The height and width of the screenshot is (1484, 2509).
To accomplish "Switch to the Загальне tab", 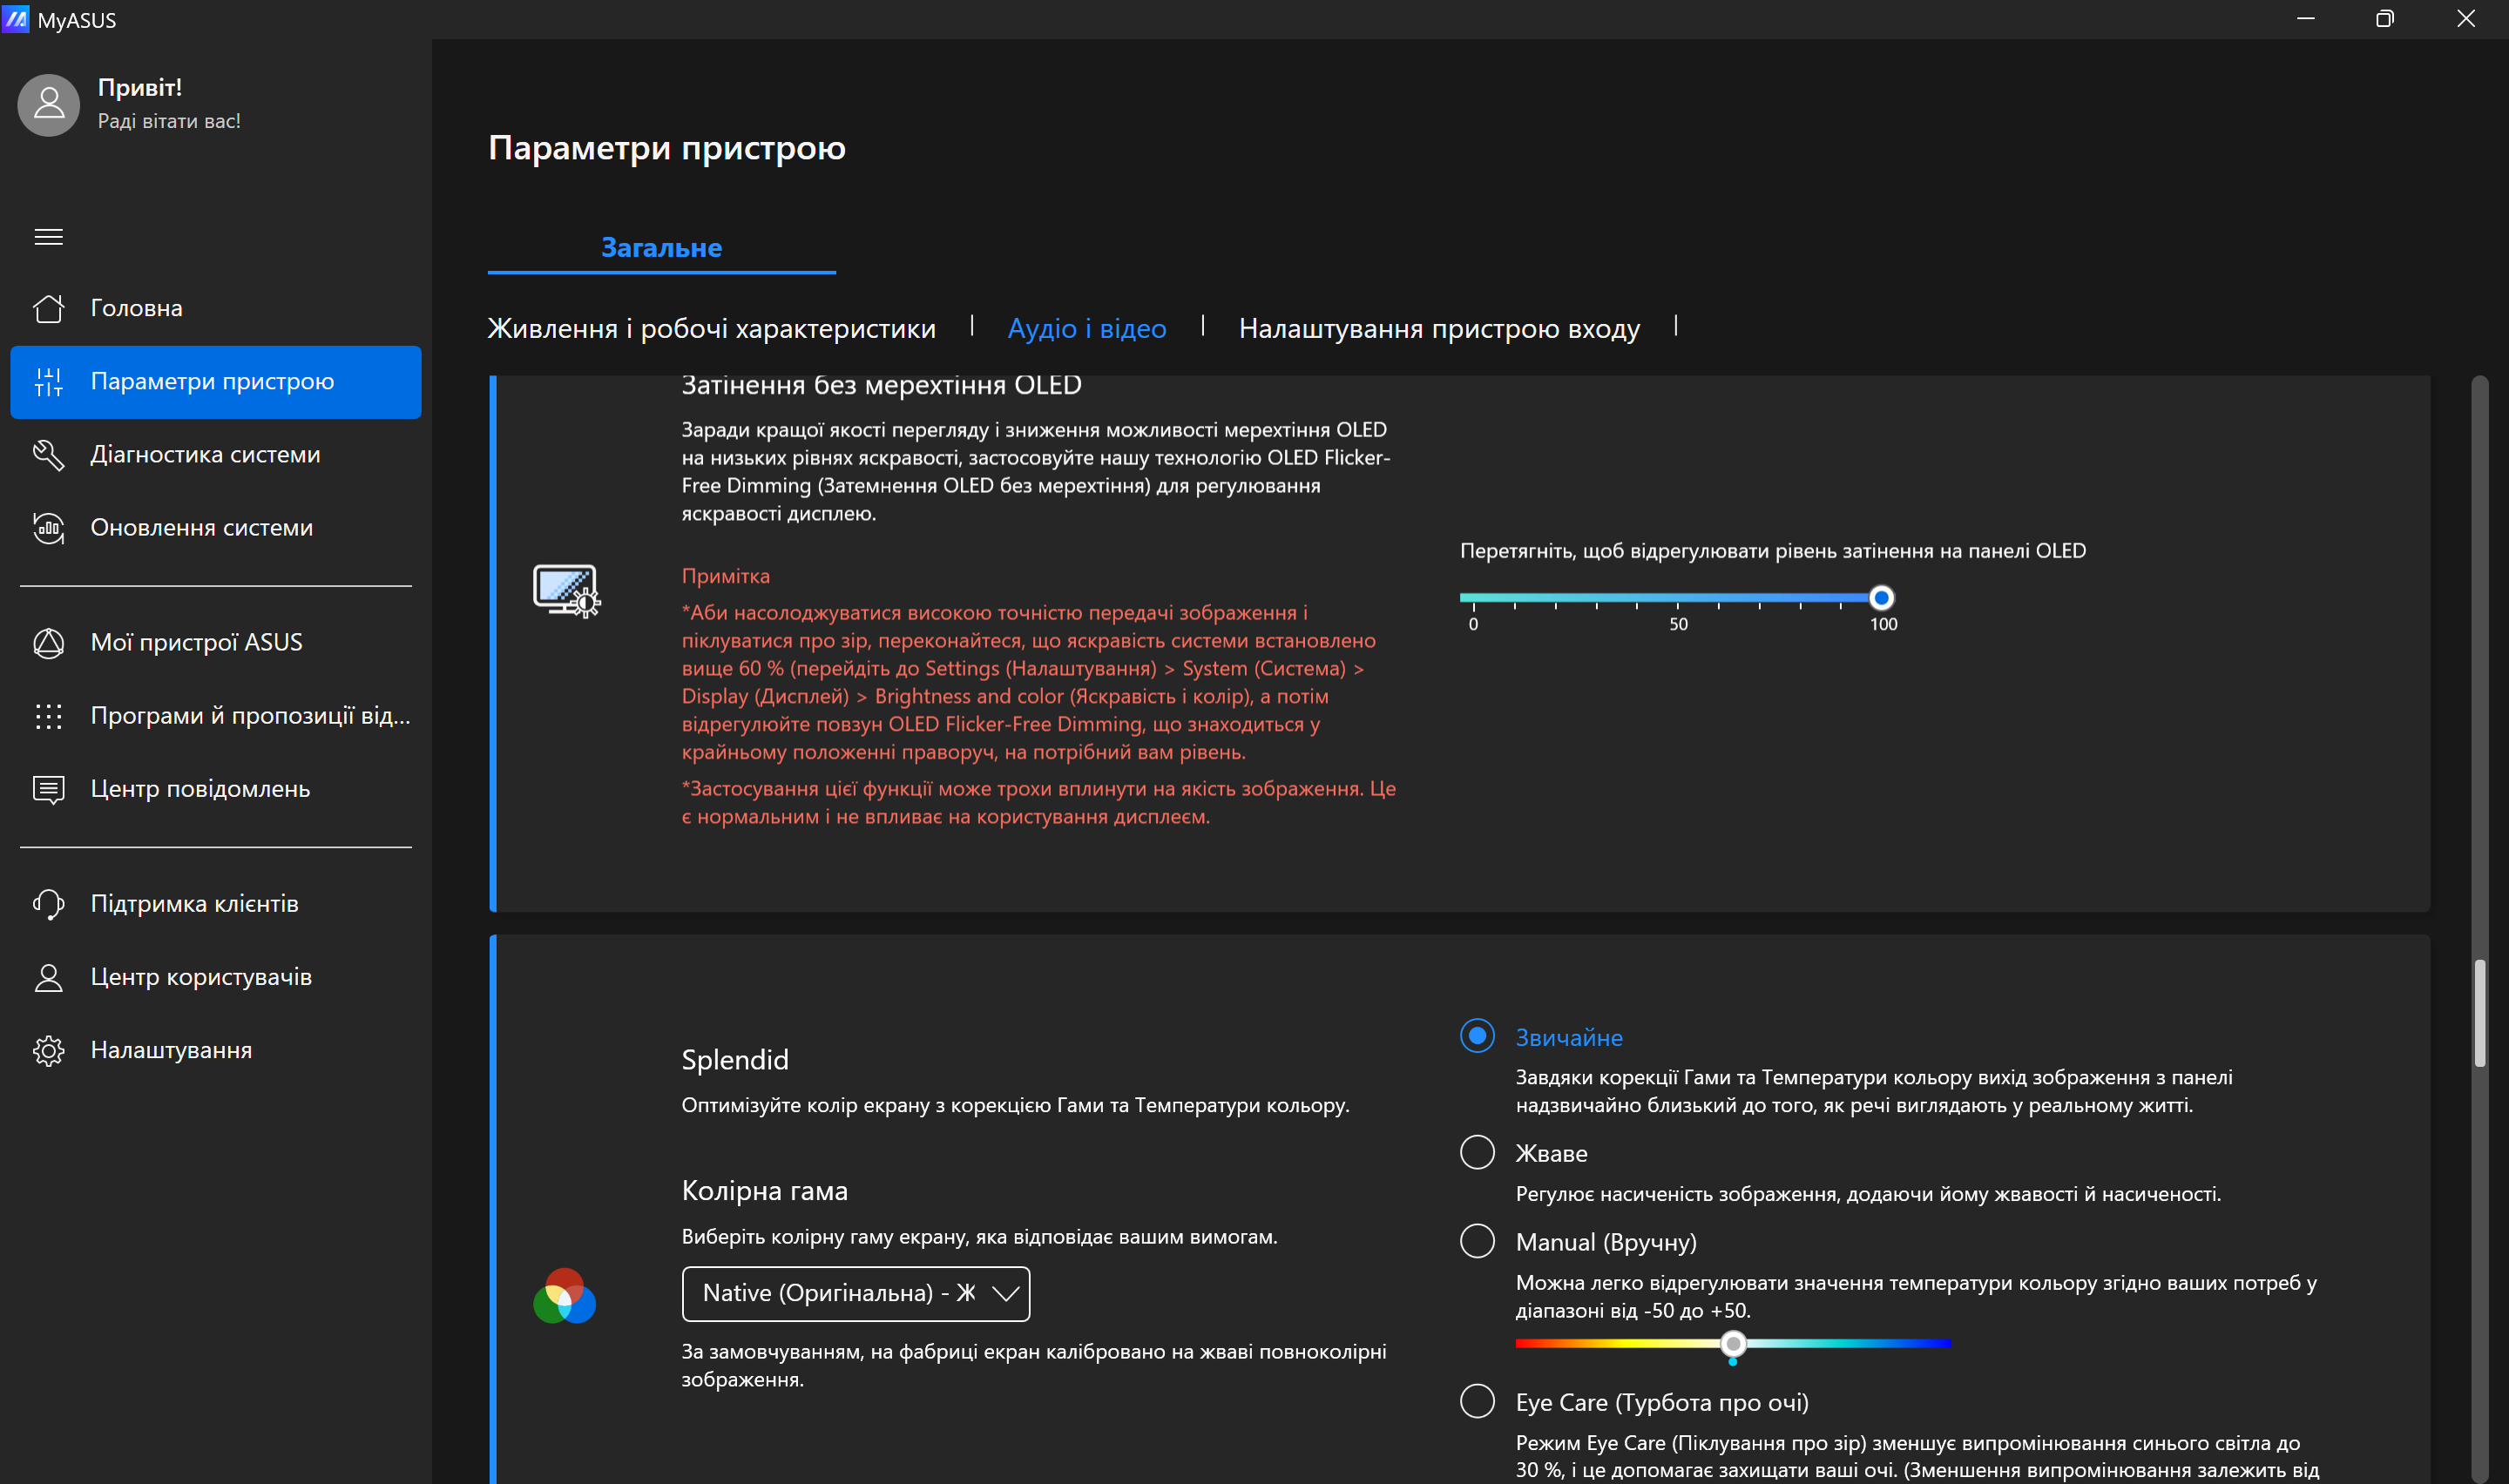I will click(x=661, y=248).
